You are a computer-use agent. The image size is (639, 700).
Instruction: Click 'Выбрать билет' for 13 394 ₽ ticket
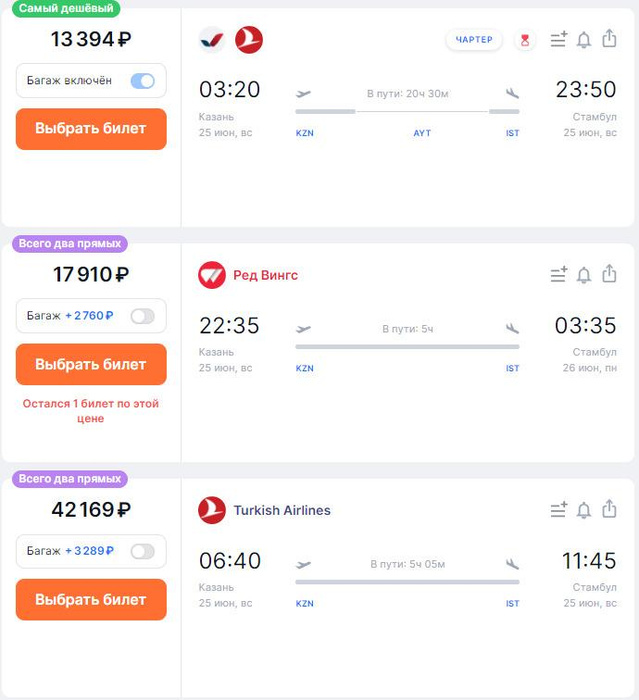[91, 129]
